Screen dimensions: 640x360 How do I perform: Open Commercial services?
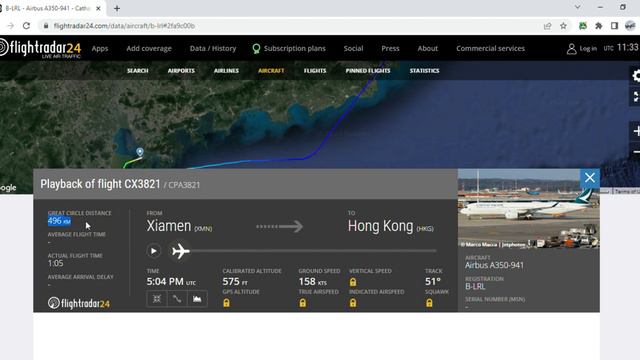tap(490, 48)
